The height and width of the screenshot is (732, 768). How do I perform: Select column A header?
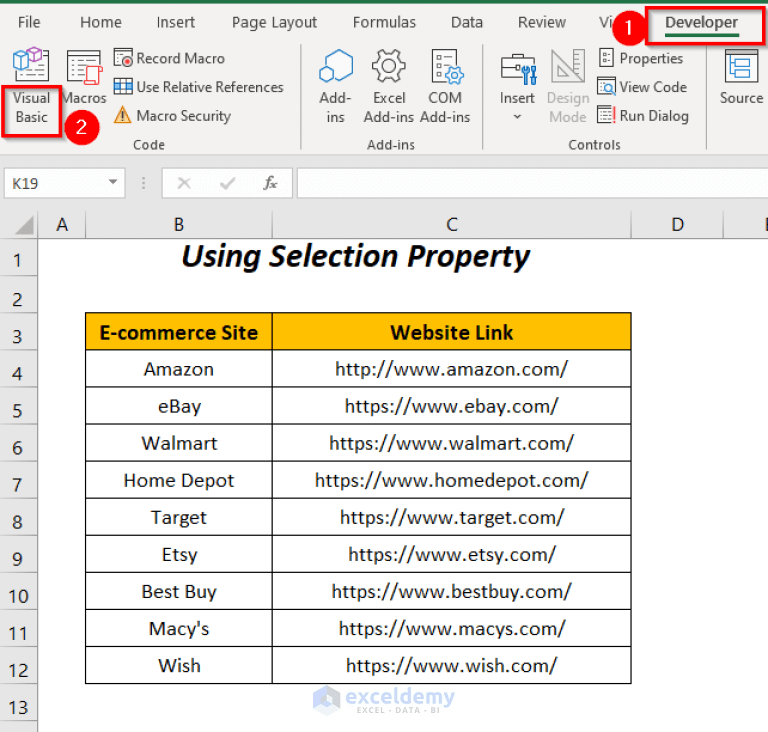pyautogui.click(x=62, y=225)
